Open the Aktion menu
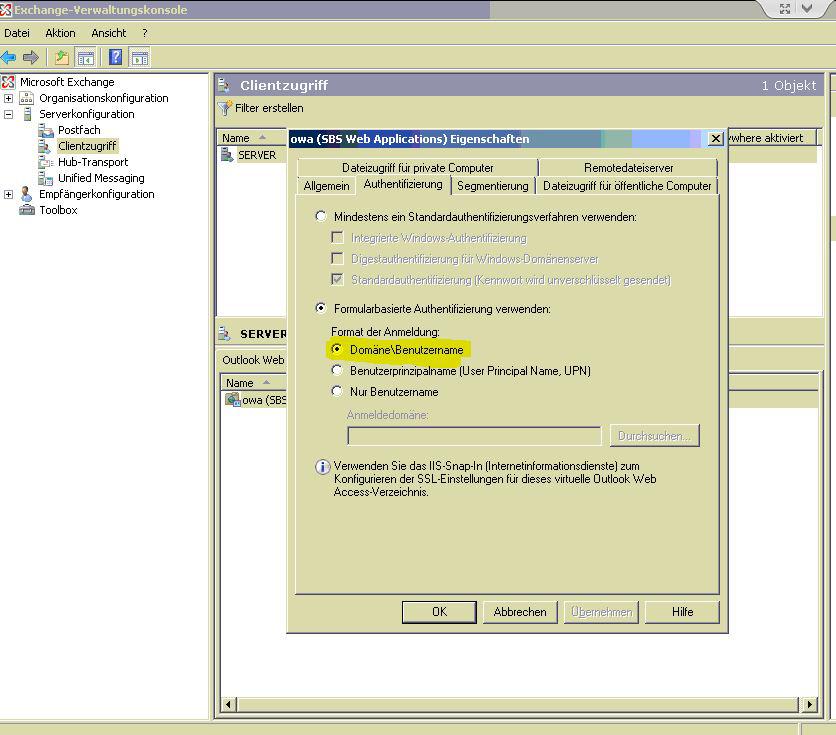The height and width of the screenshot is (735, 836). [x=60, y=33]
